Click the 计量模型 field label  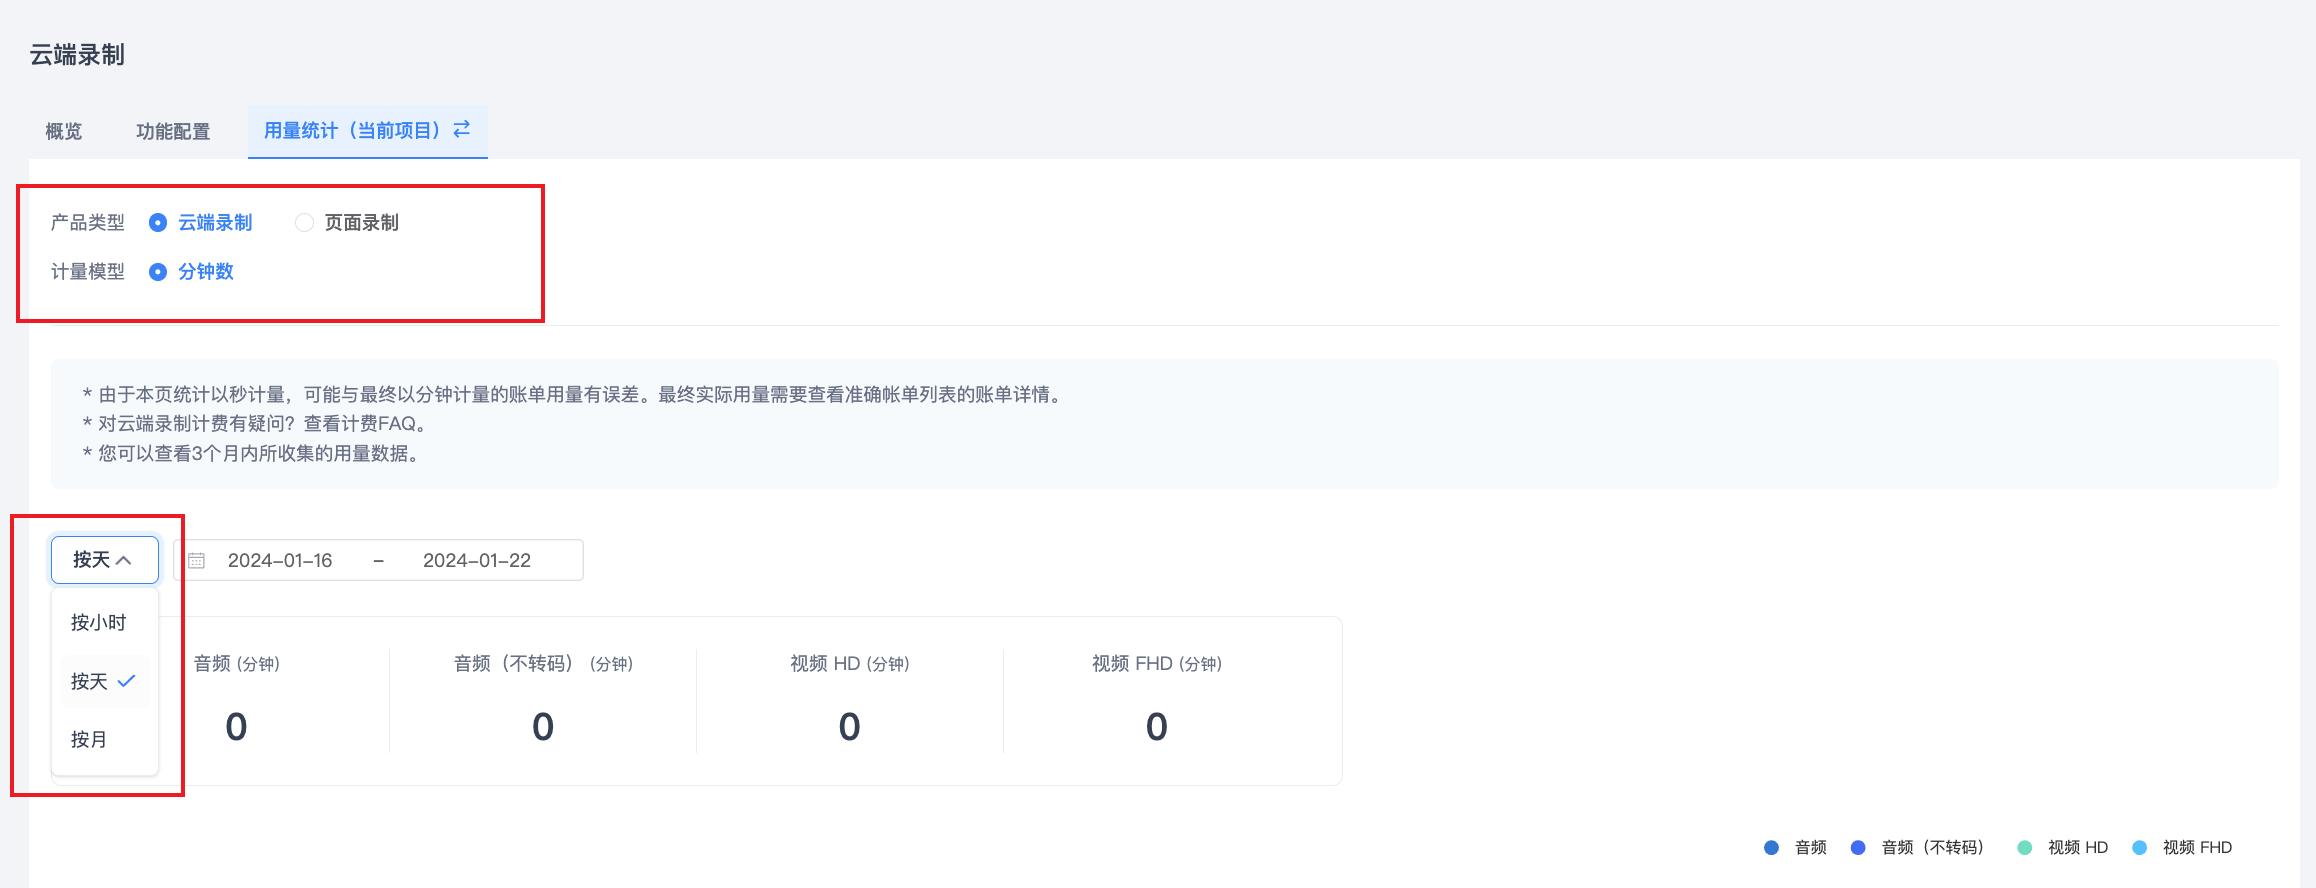88,272
